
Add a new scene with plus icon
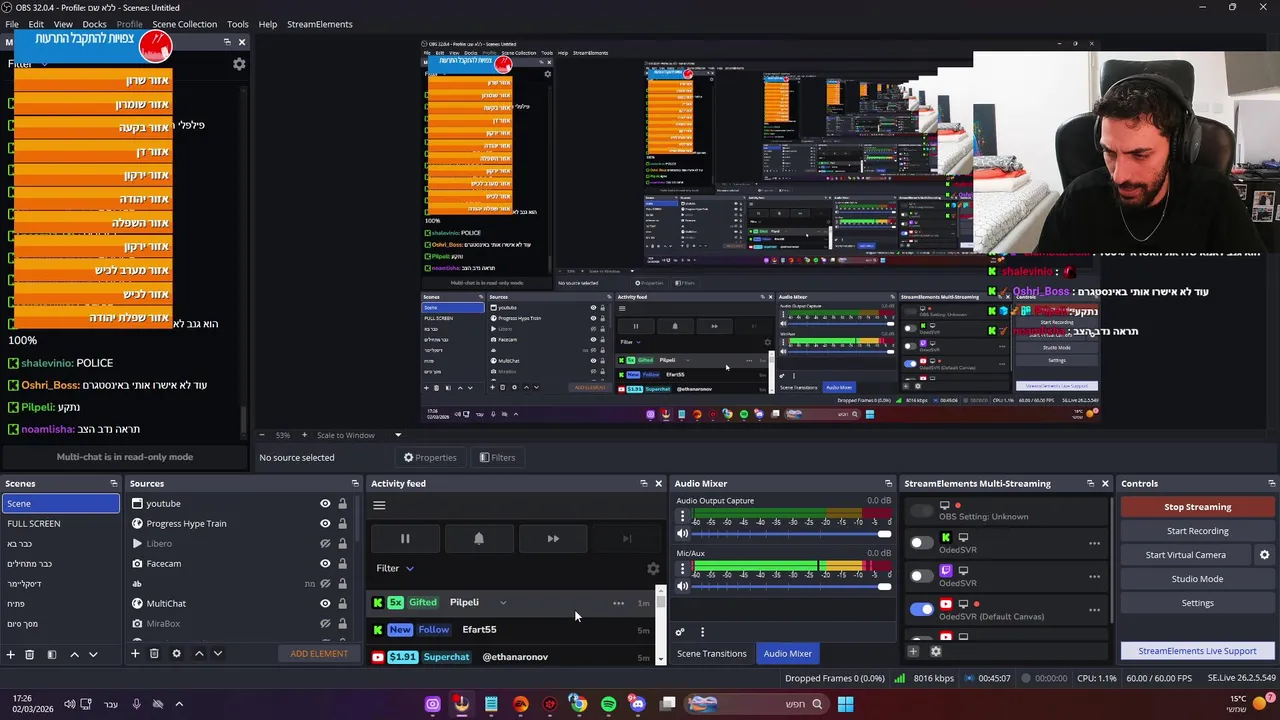pyautogui.click(x=11, y=654)
